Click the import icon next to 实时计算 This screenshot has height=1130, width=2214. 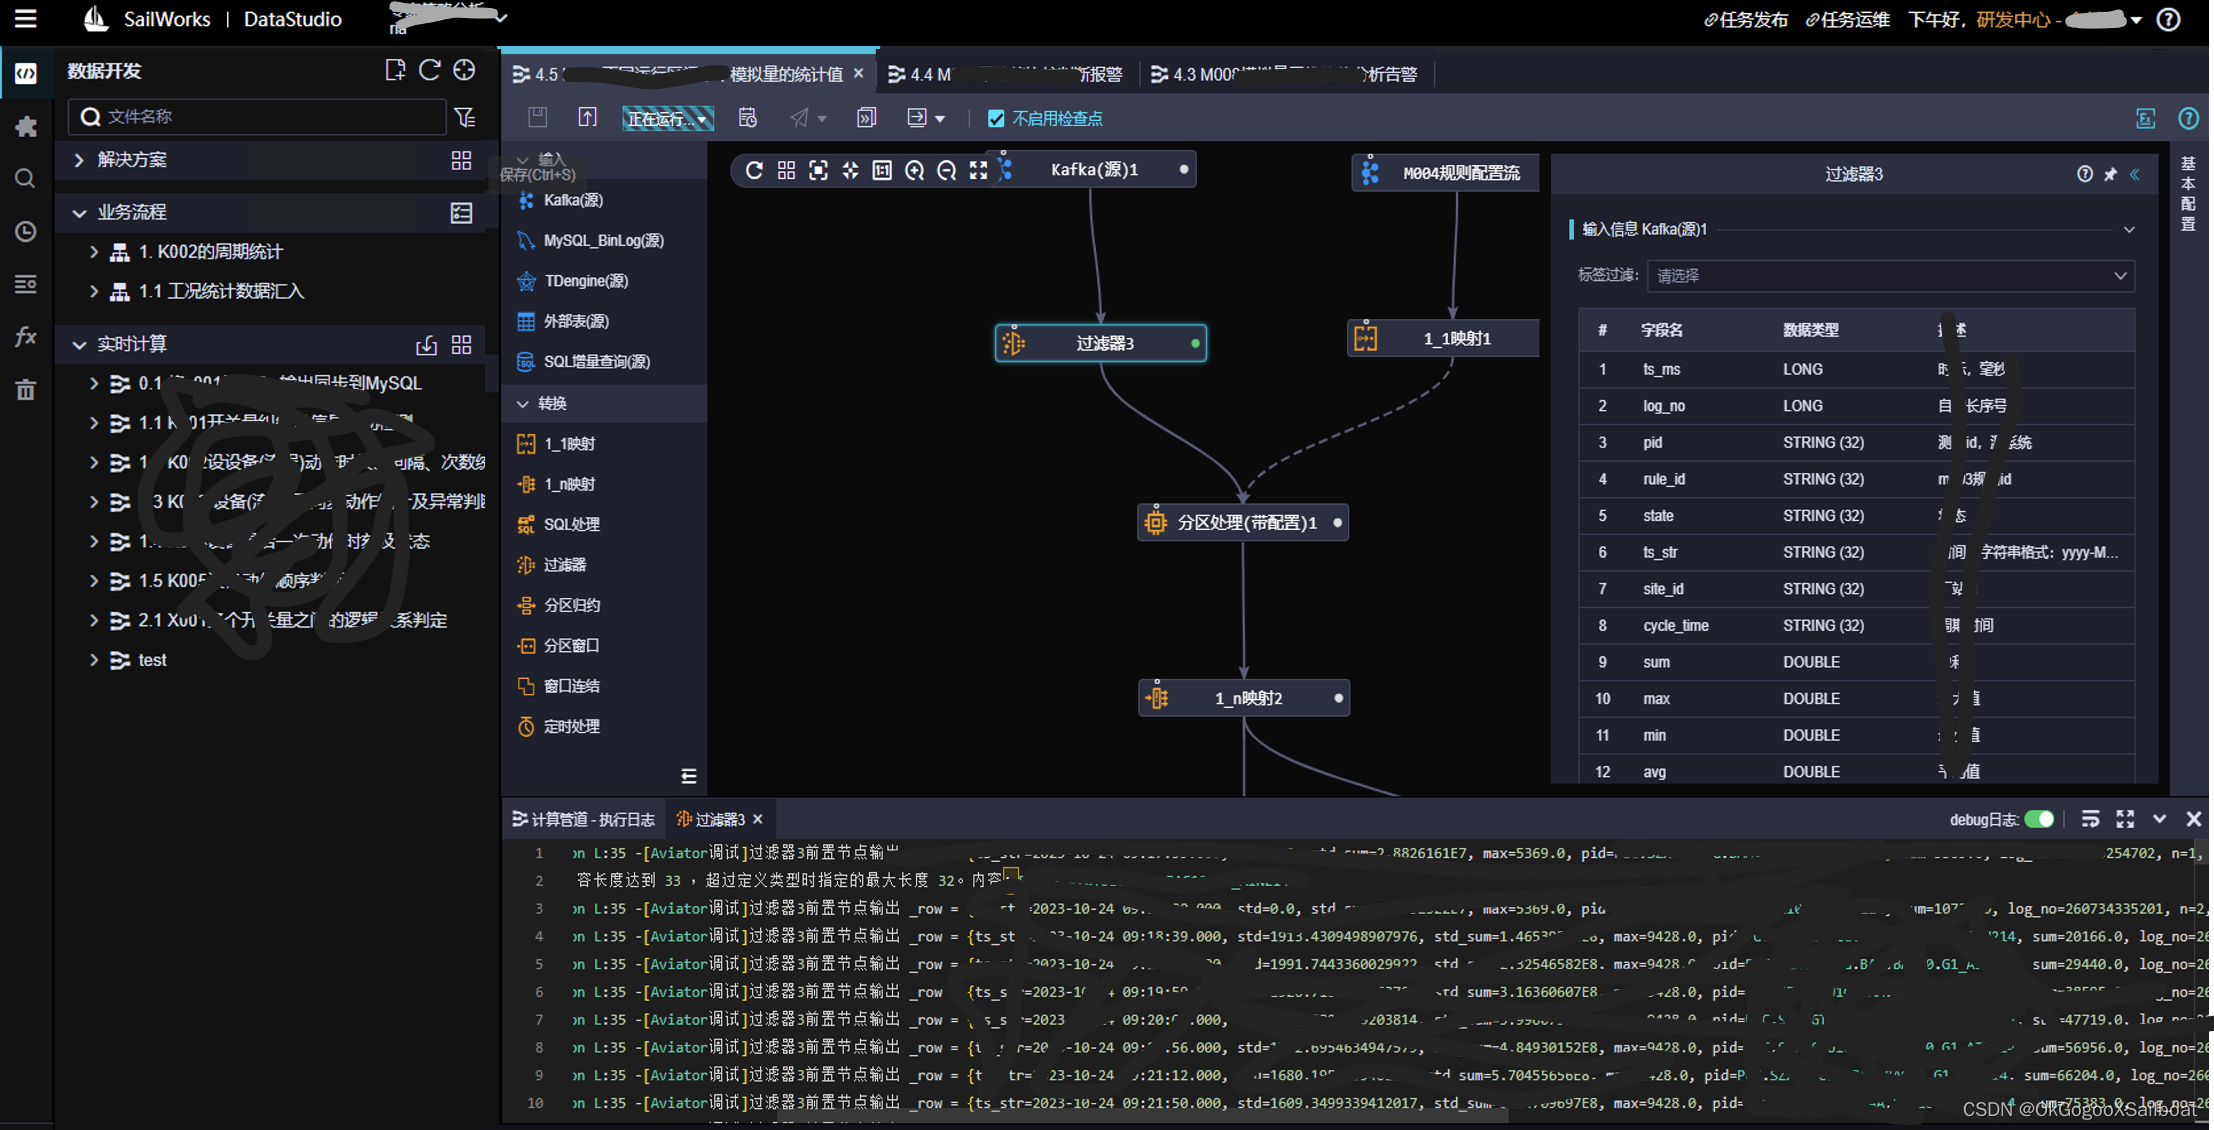tap(427, 345)
